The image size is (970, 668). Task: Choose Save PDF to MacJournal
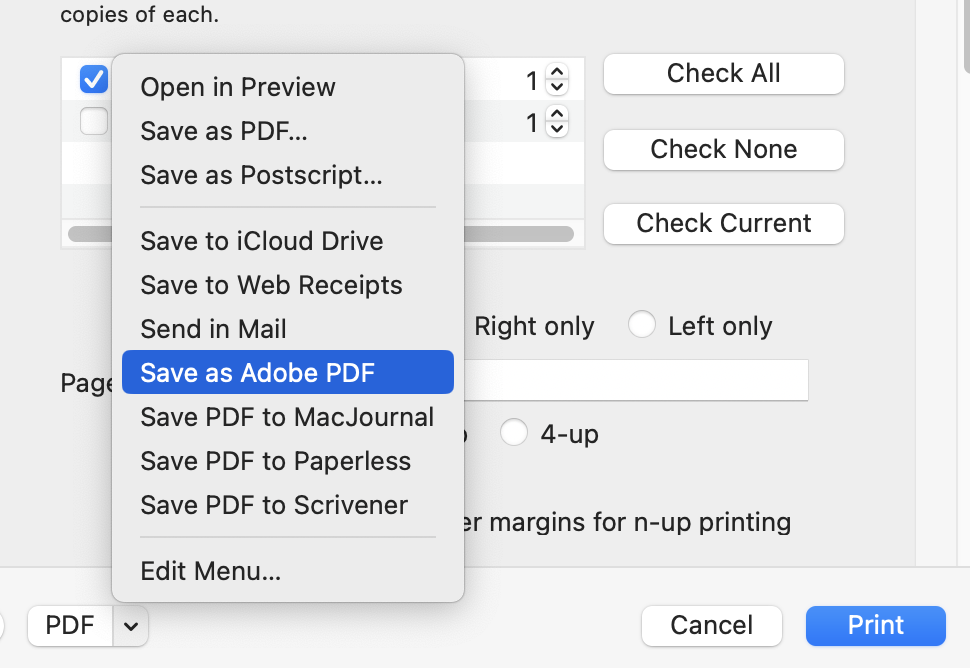(x=287, y=417)
